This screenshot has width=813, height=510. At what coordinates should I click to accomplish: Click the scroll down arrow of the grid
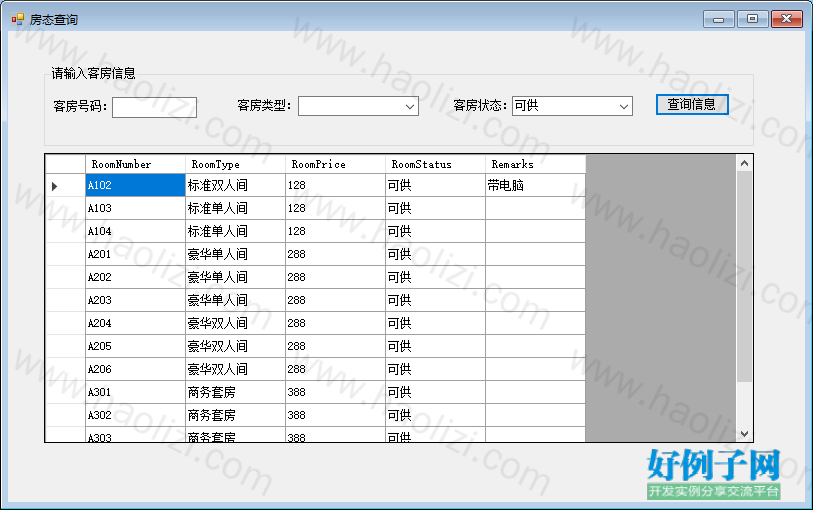coord(745,433)
